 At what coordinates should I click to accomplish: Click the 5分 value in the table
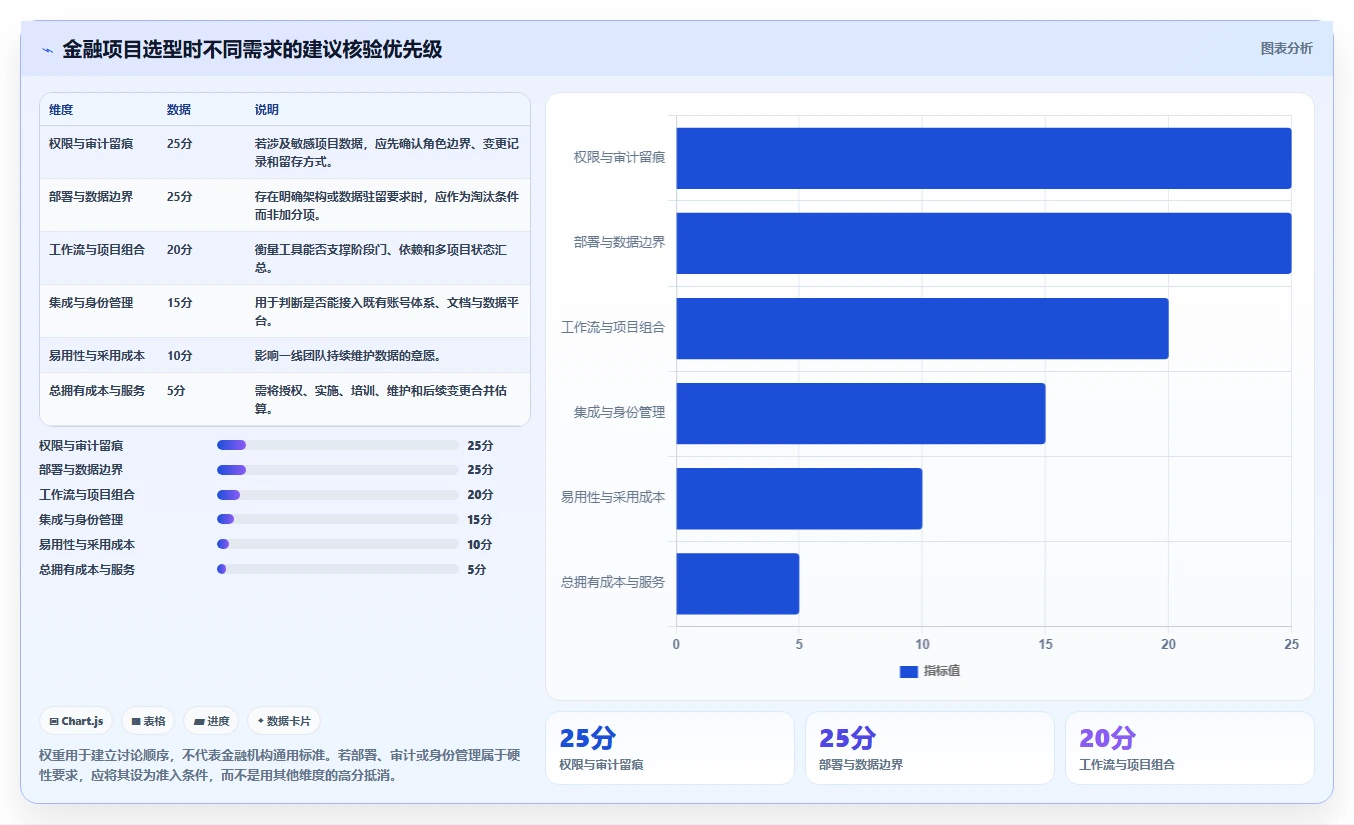point(176,391)
